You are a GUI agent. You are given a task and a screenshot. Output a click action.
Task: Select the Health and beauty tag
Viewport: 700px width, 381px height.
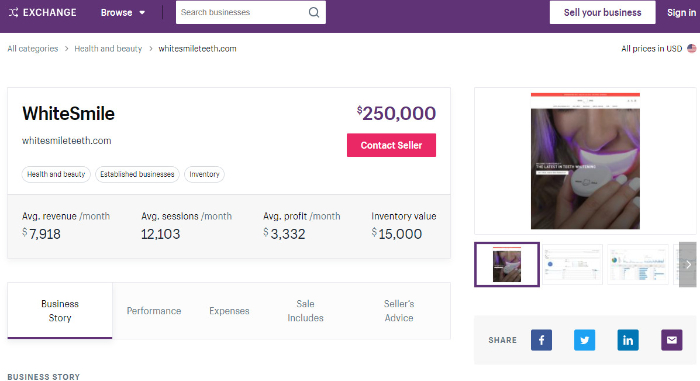56,174
